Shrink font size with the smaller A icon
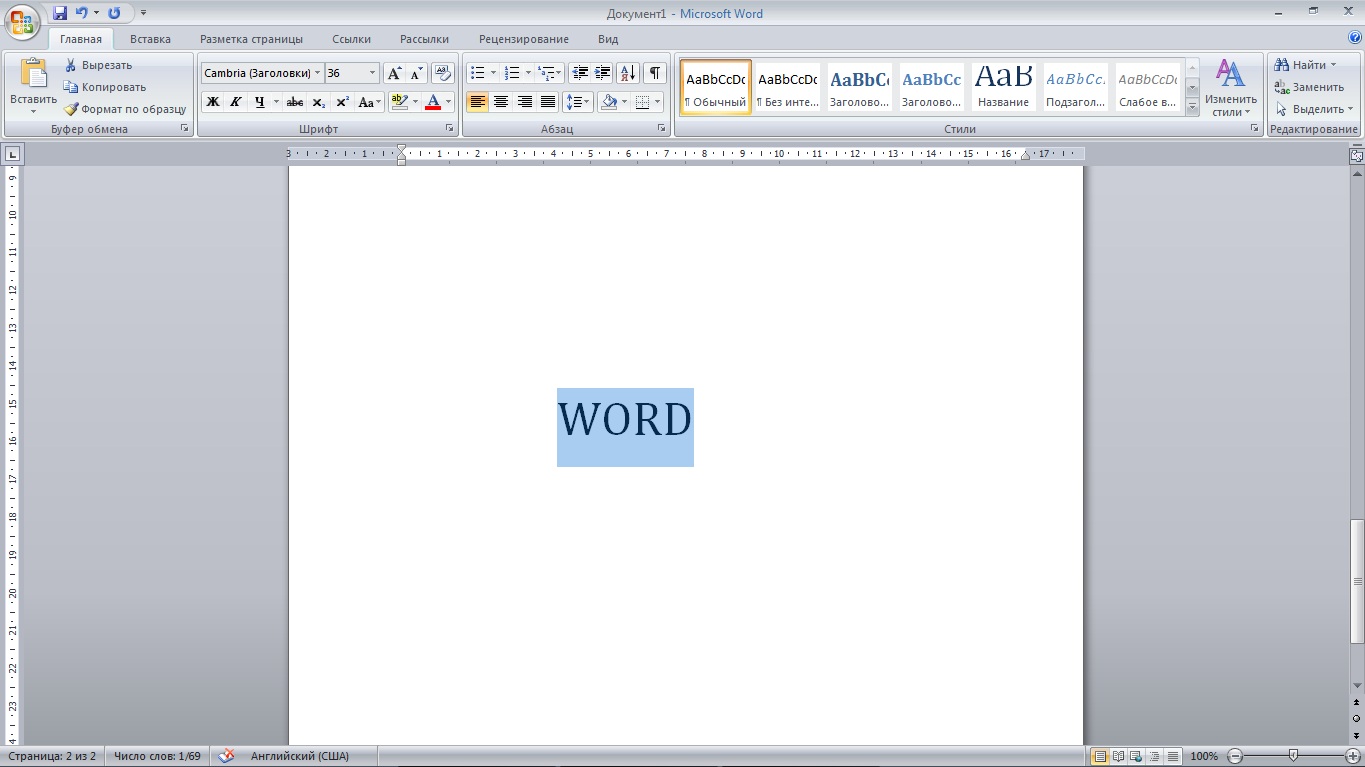This screenshot has height=767, width=1365. pos(416,73)
